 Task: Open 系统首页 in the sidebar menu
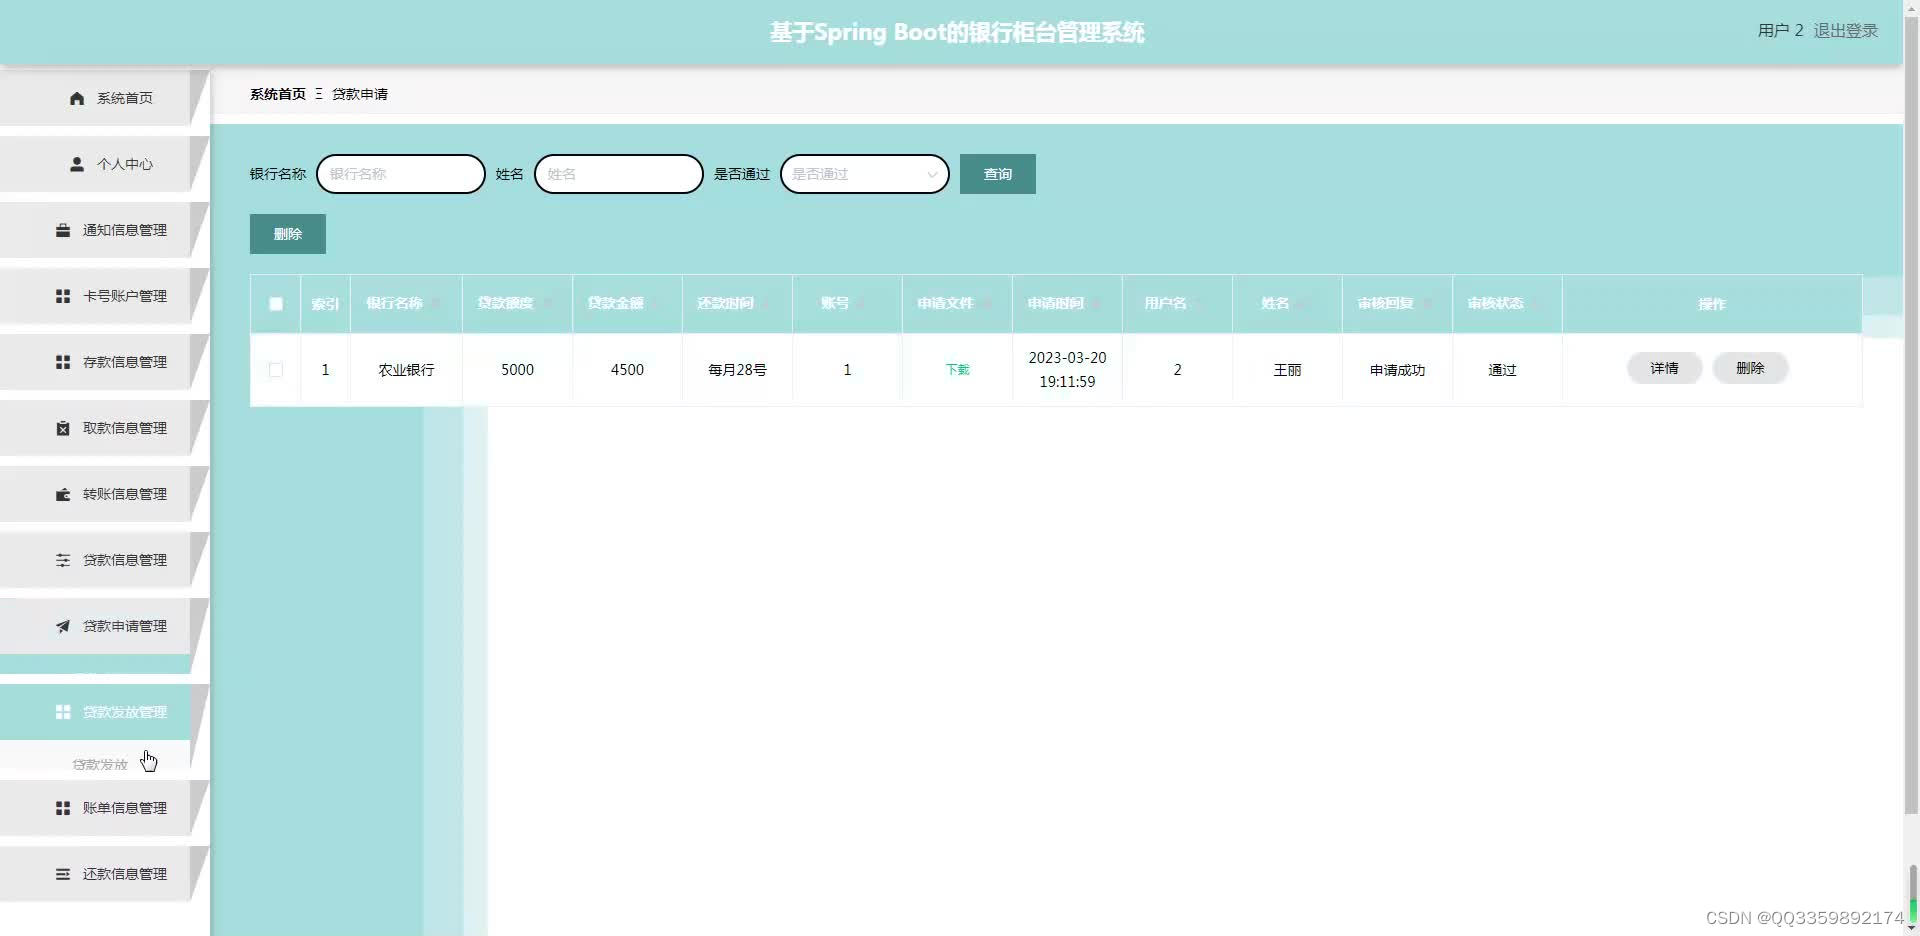click(96, 98)
